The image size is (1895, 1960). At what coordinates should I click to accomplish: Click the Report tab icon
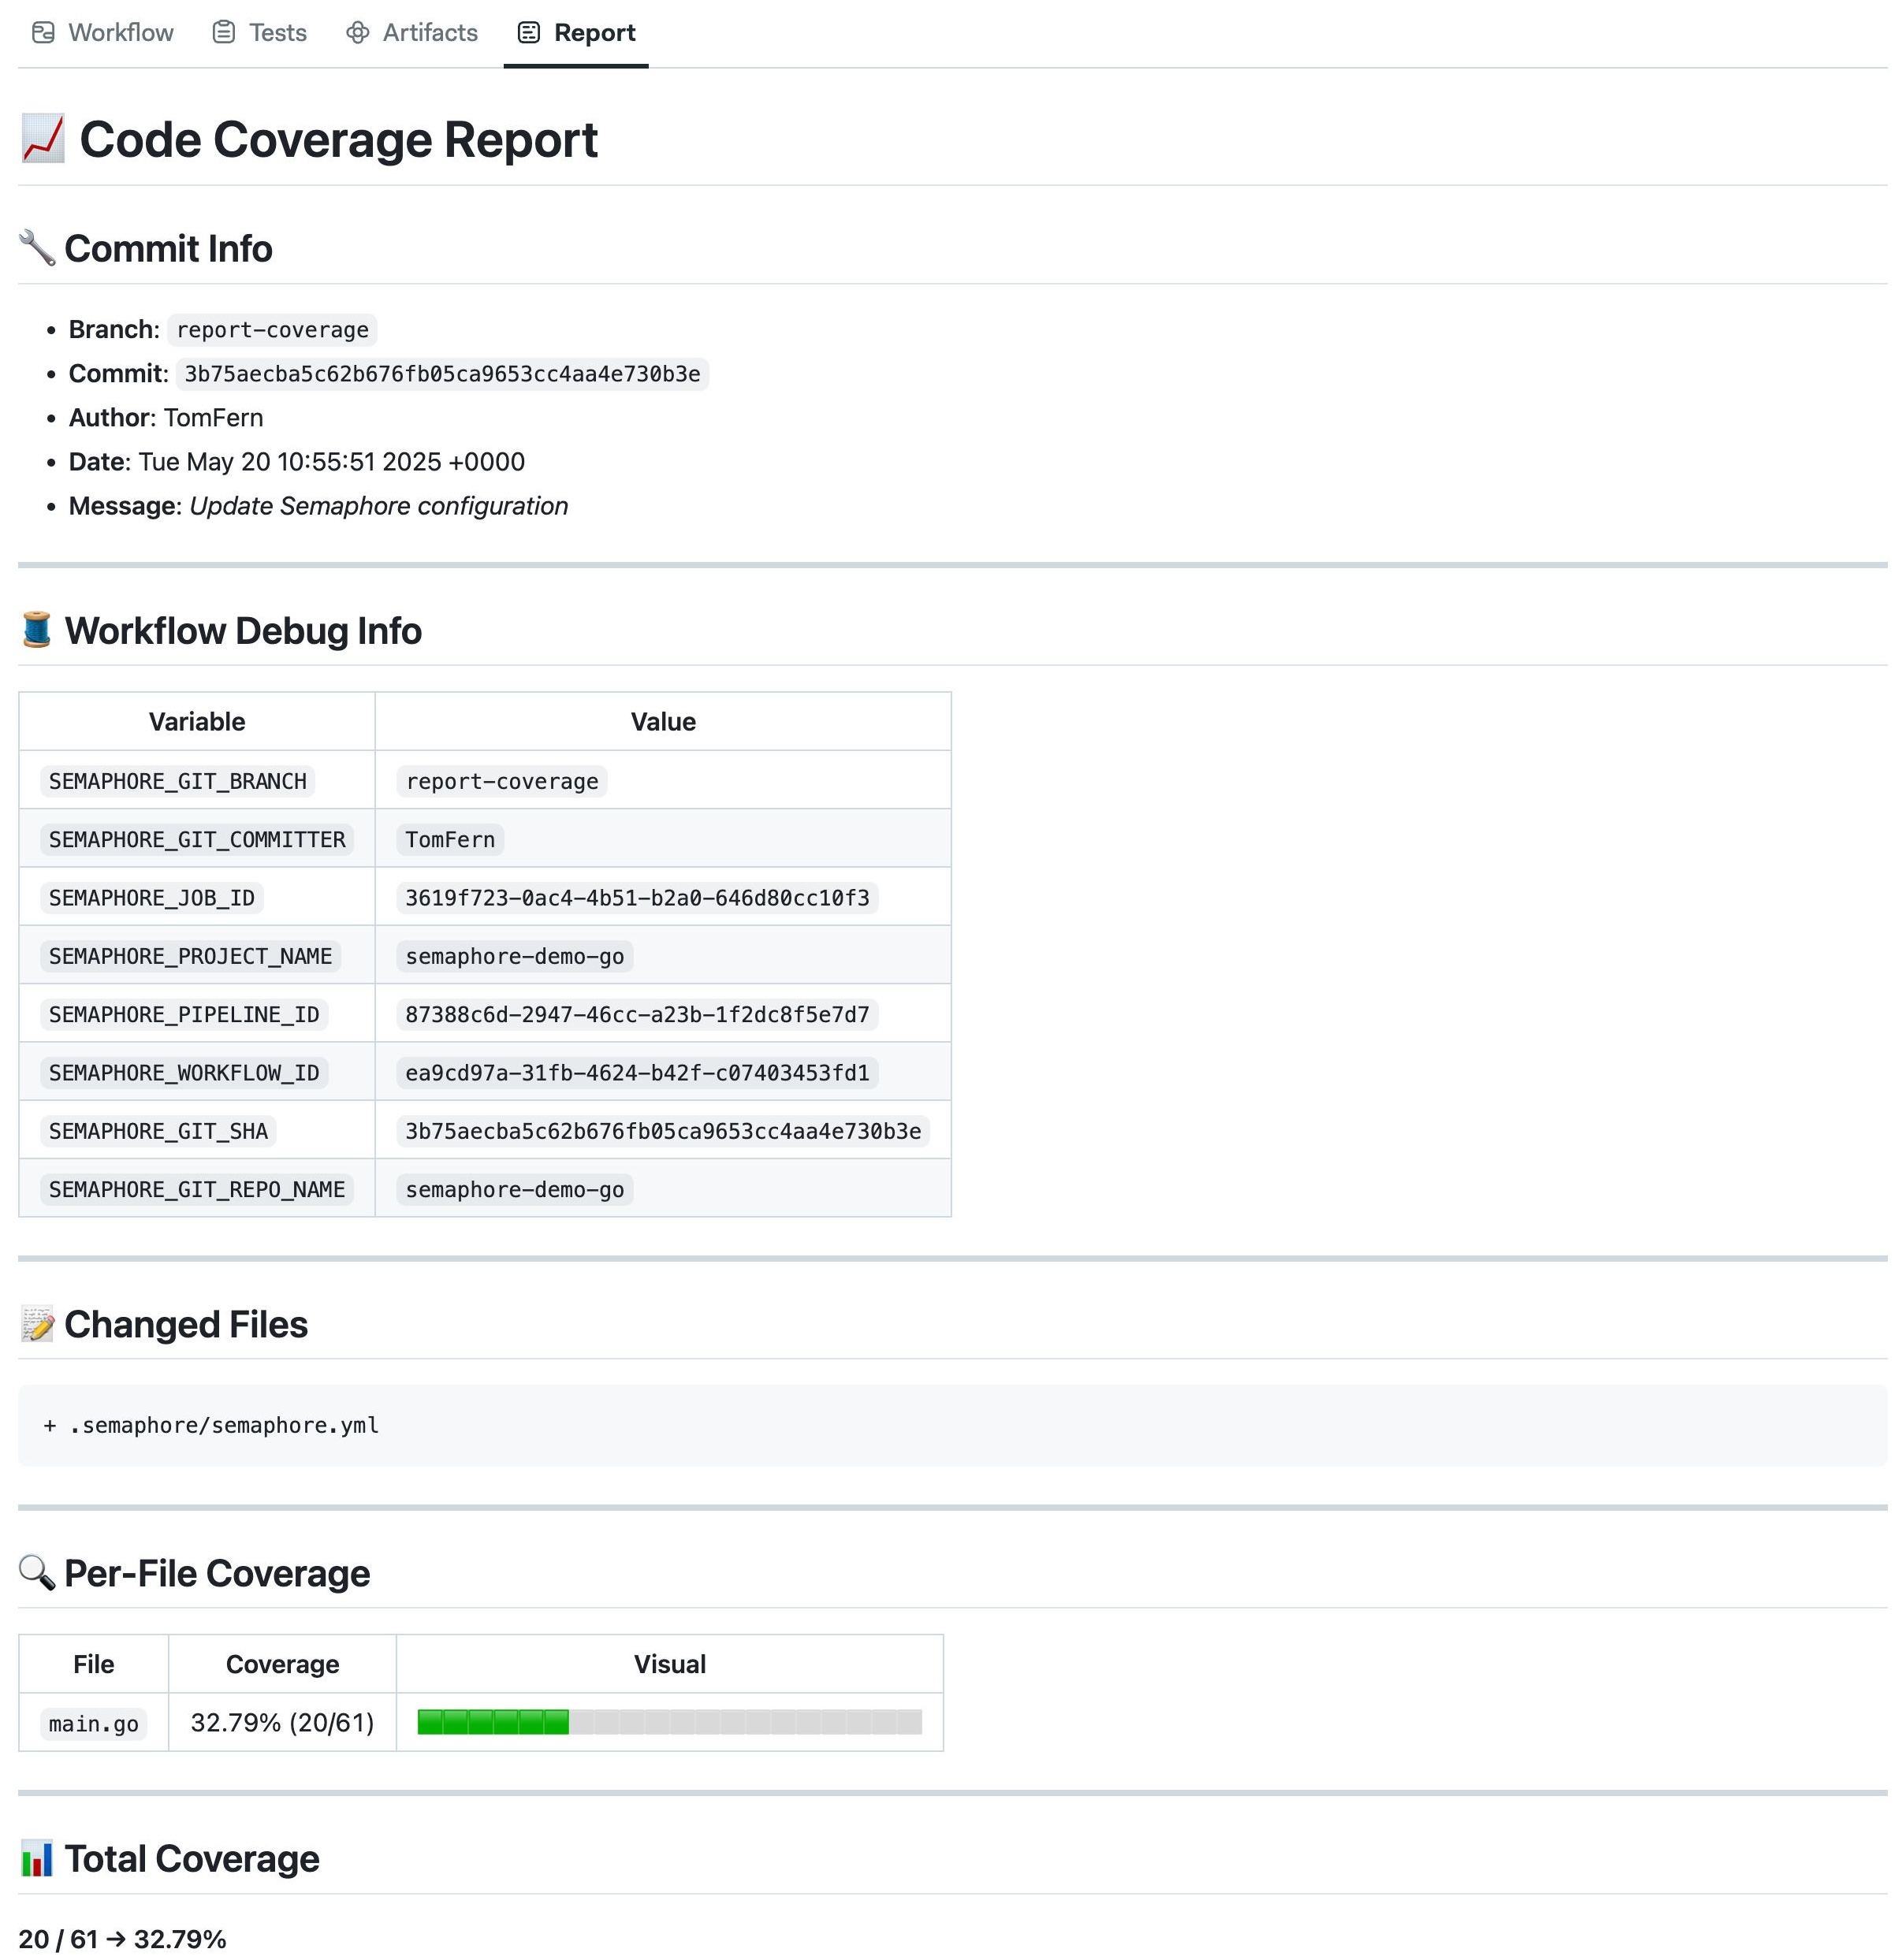529,33
